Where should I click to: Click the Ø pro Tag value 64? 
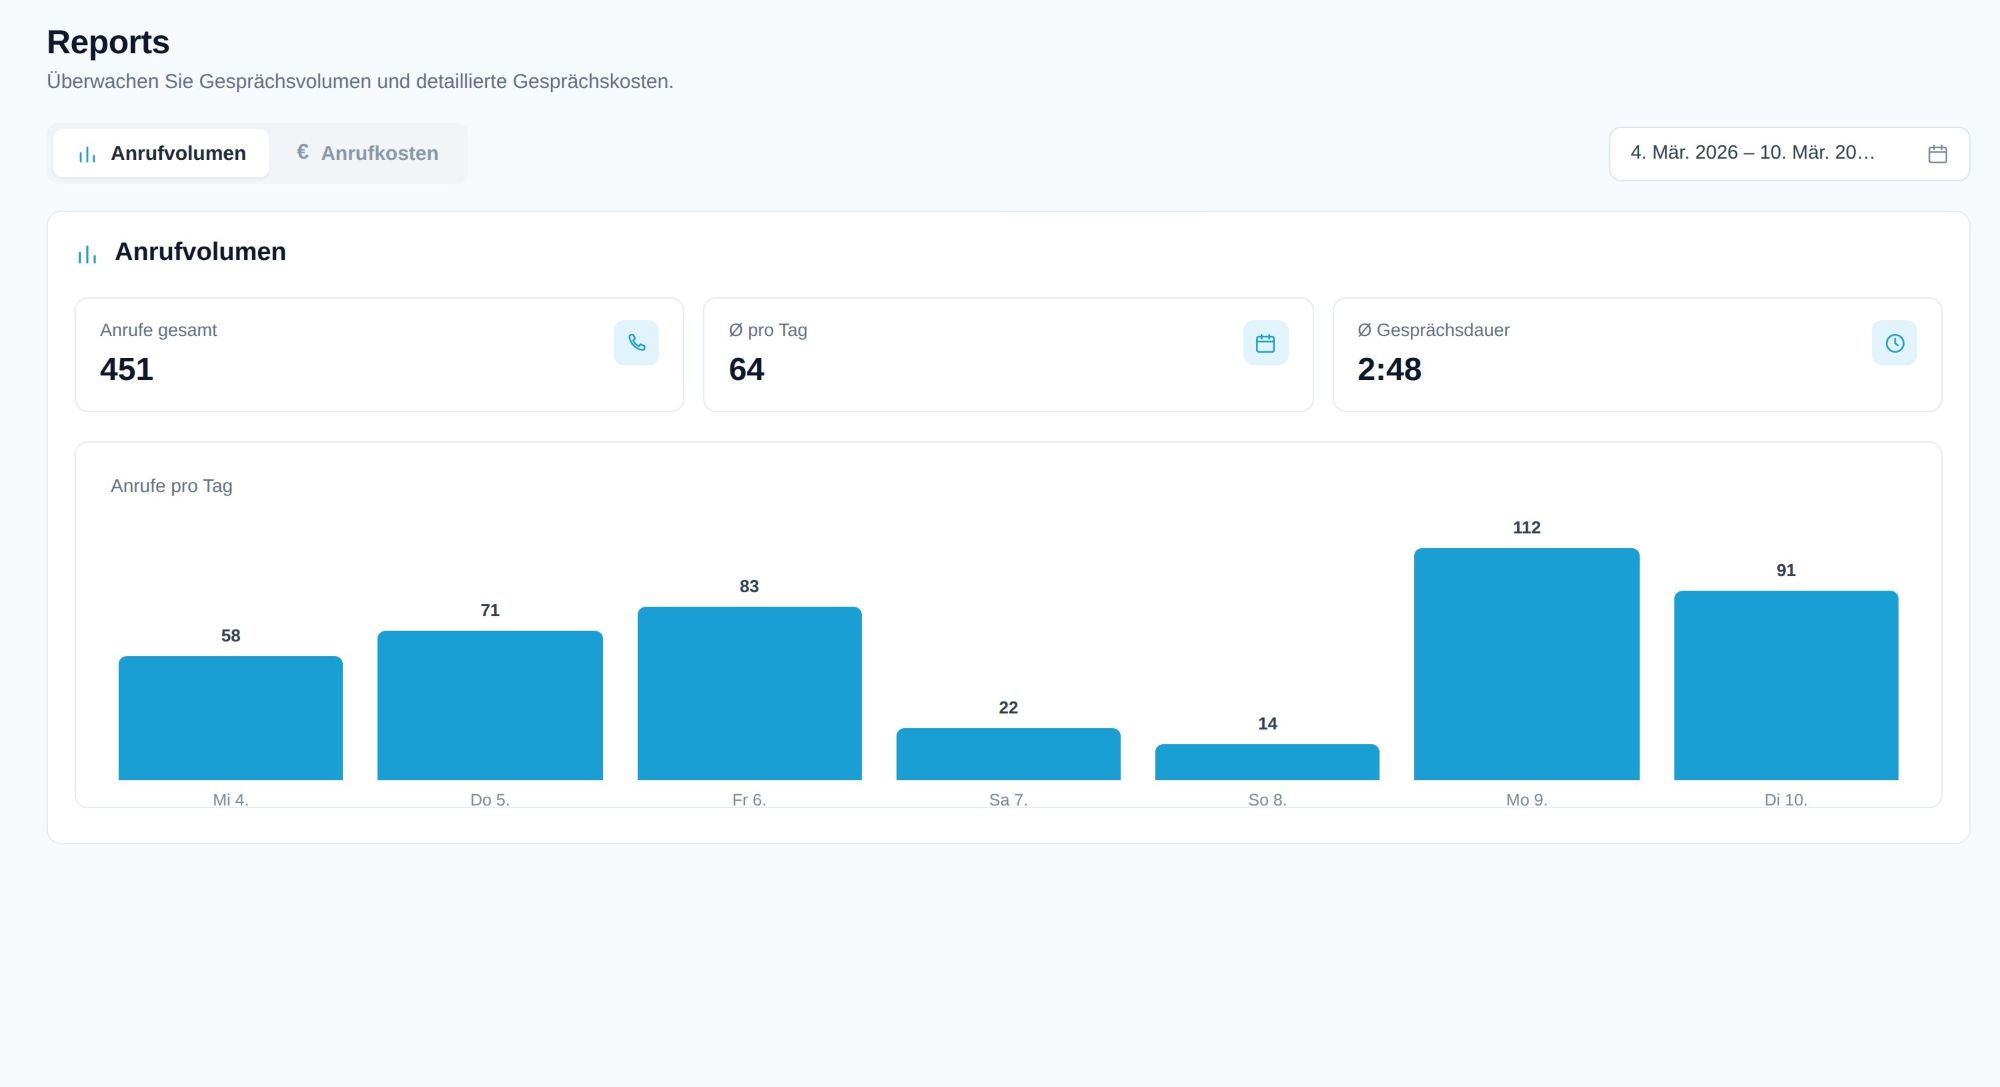coord(746,370)
